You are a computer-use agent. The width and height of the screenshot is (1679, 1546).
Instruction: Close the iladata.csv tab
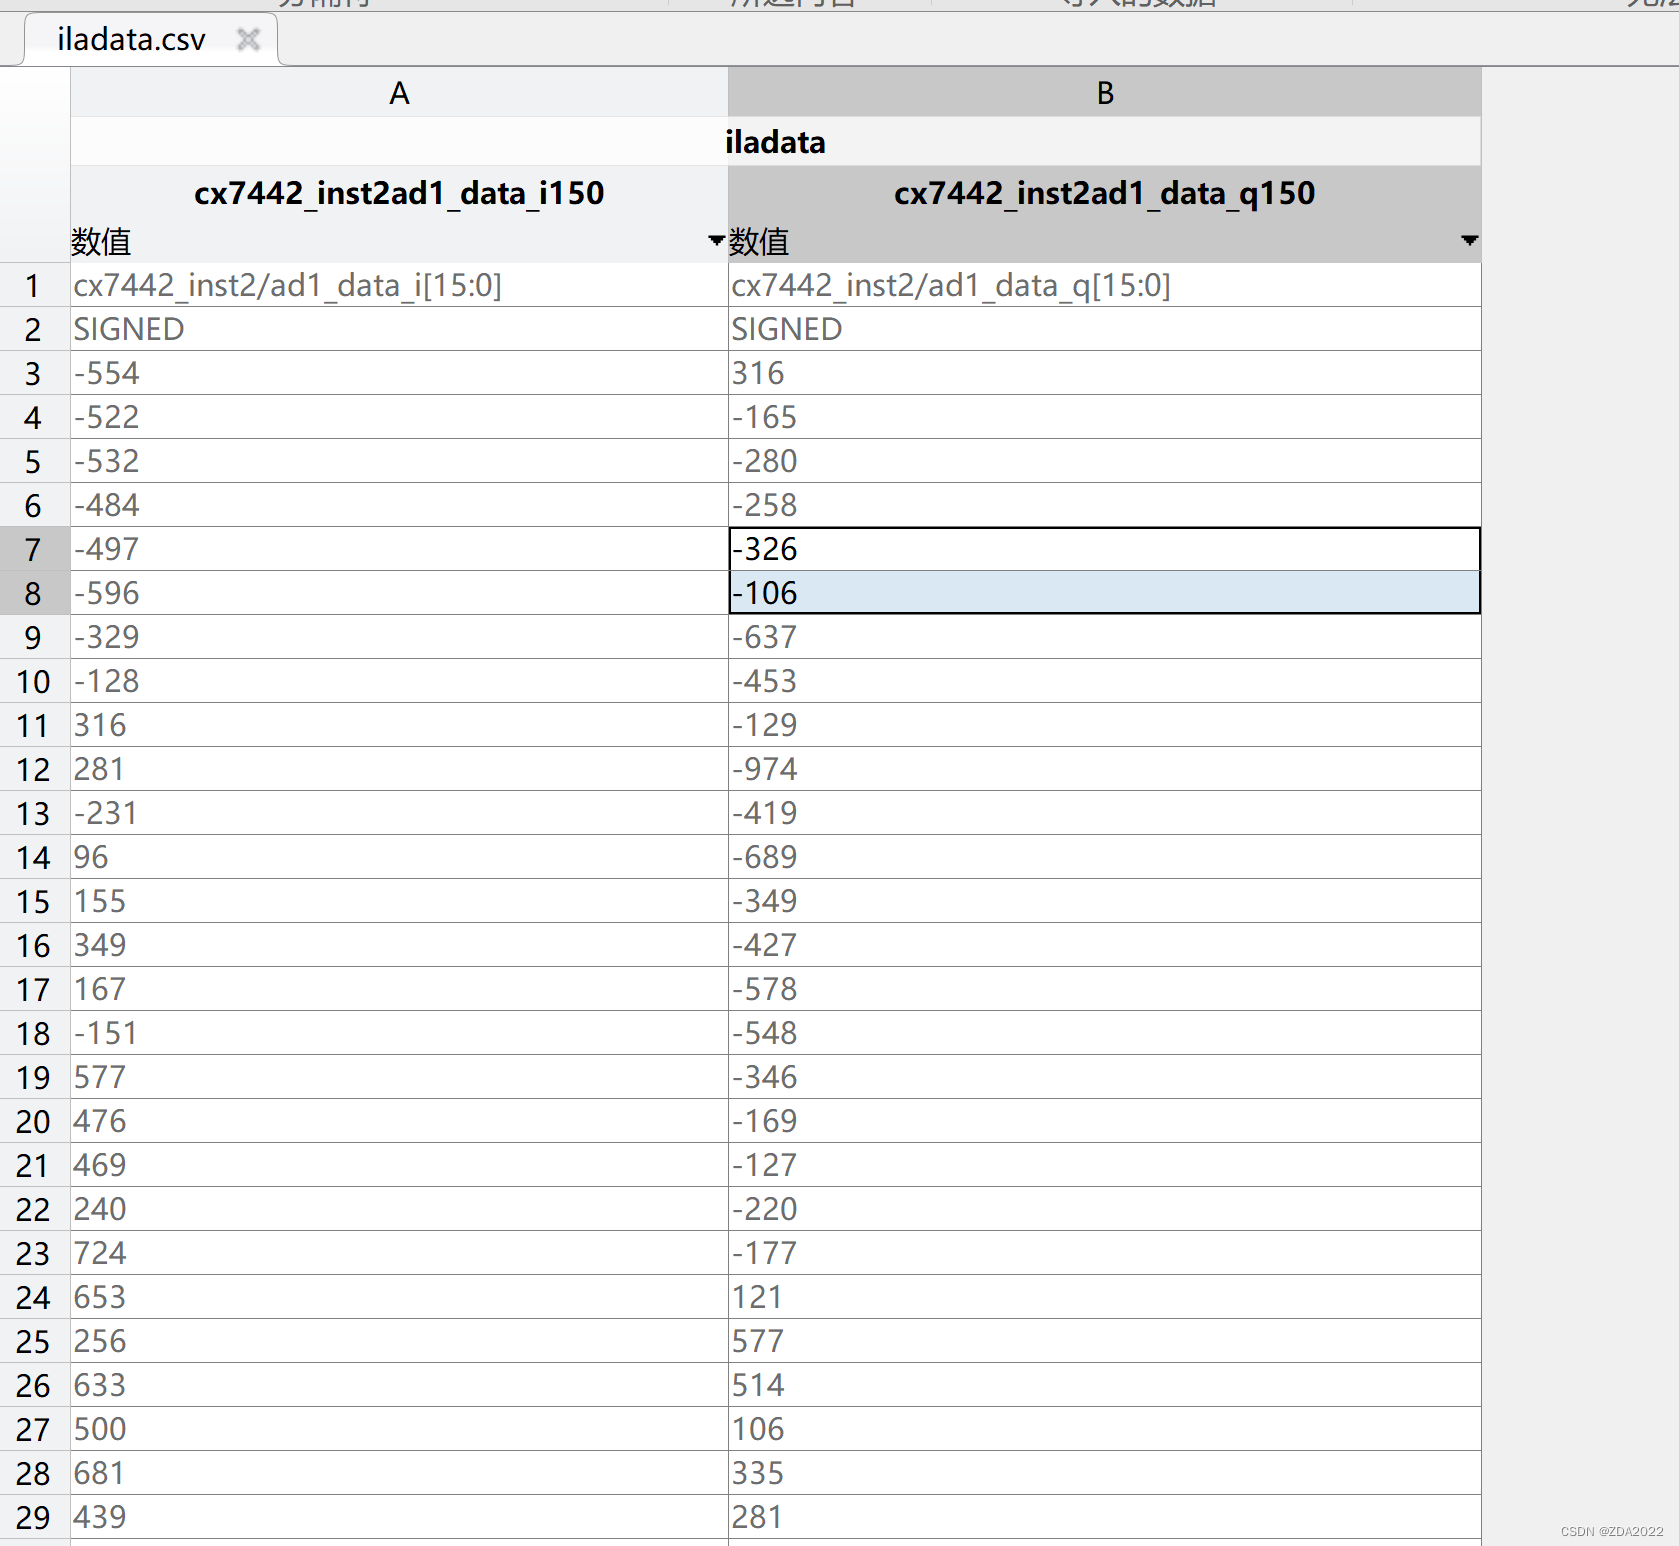[247, 40]
